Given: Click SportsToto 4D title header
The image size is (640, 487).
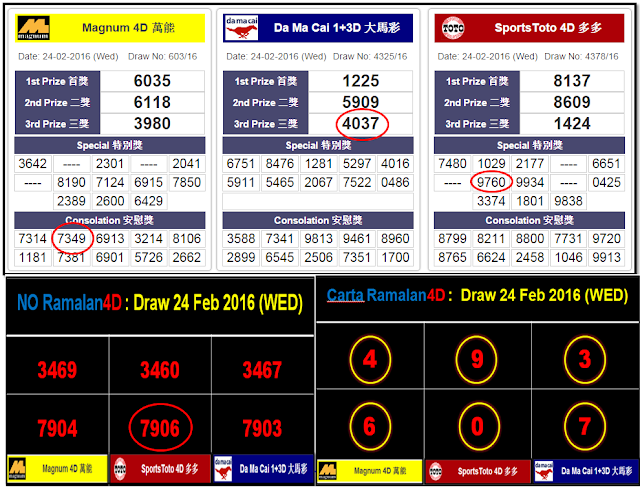Looking at the screenshot, I should tap(529, 28).
